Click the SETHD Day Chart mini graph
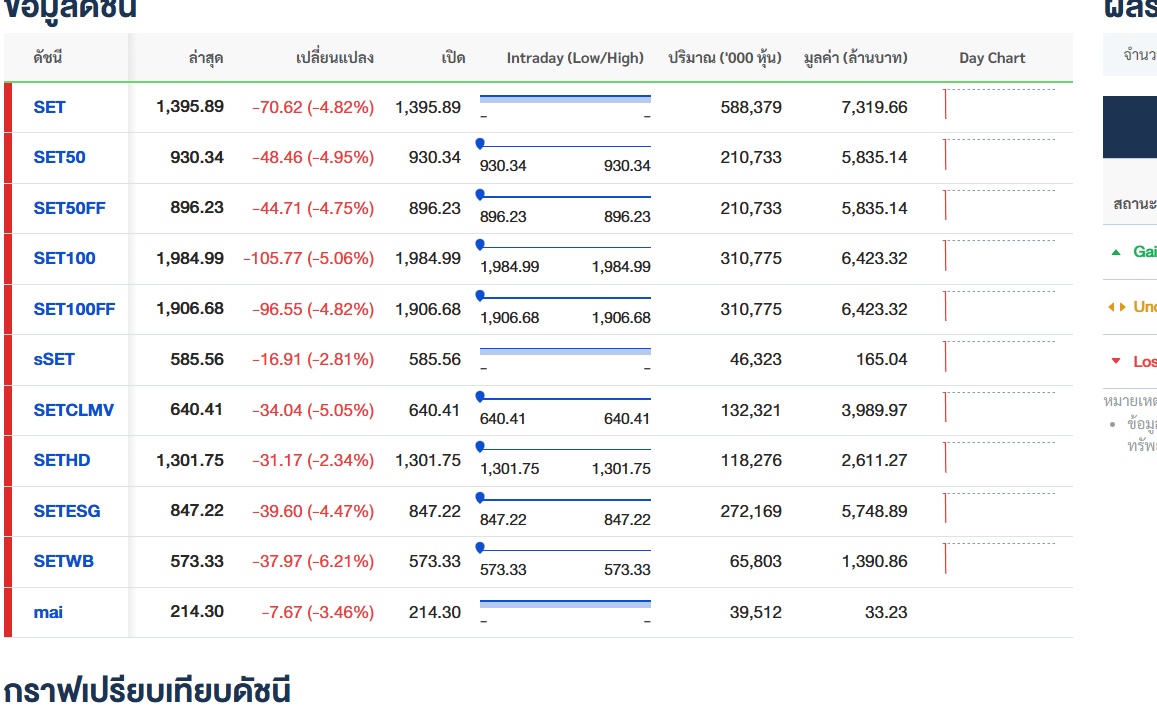Image resolution: width=1157 pixels, height=708 pixels. pos(998,458)
